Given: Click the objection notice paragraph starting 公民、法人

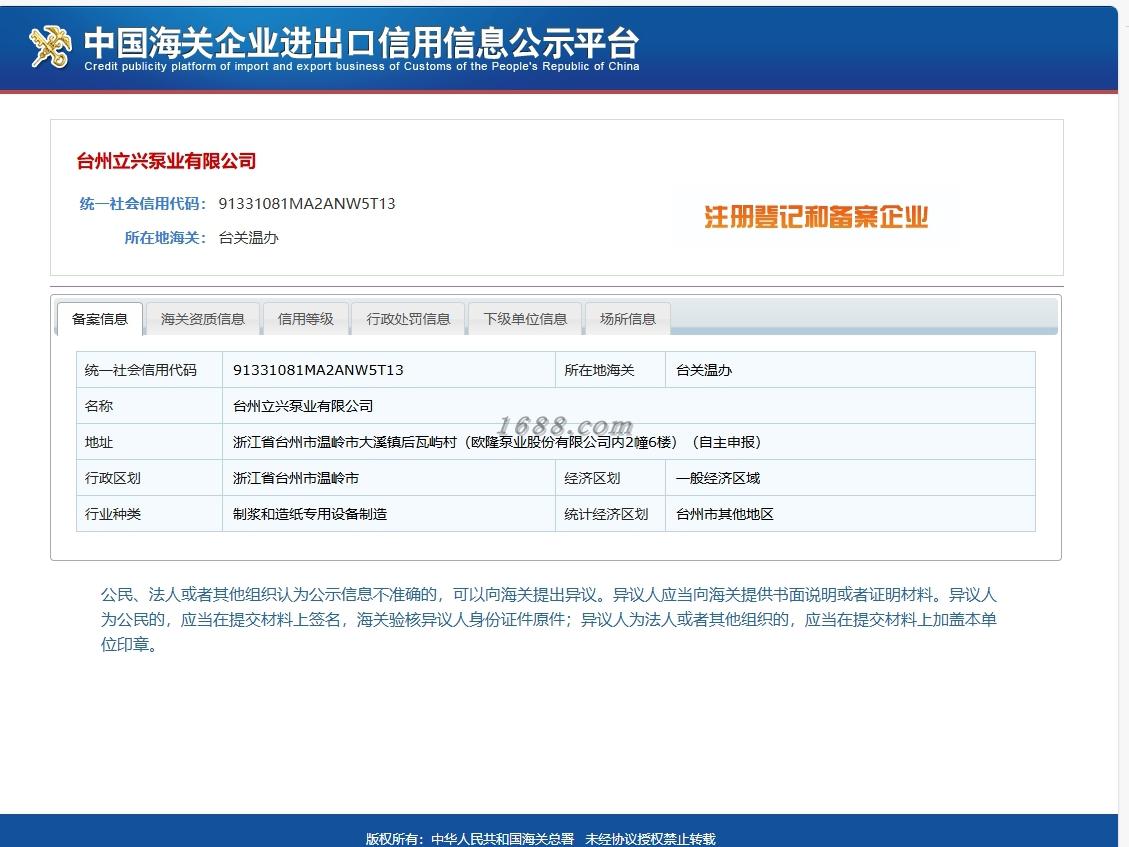Looking at the screenshot, I should click(x=549, y=619).
